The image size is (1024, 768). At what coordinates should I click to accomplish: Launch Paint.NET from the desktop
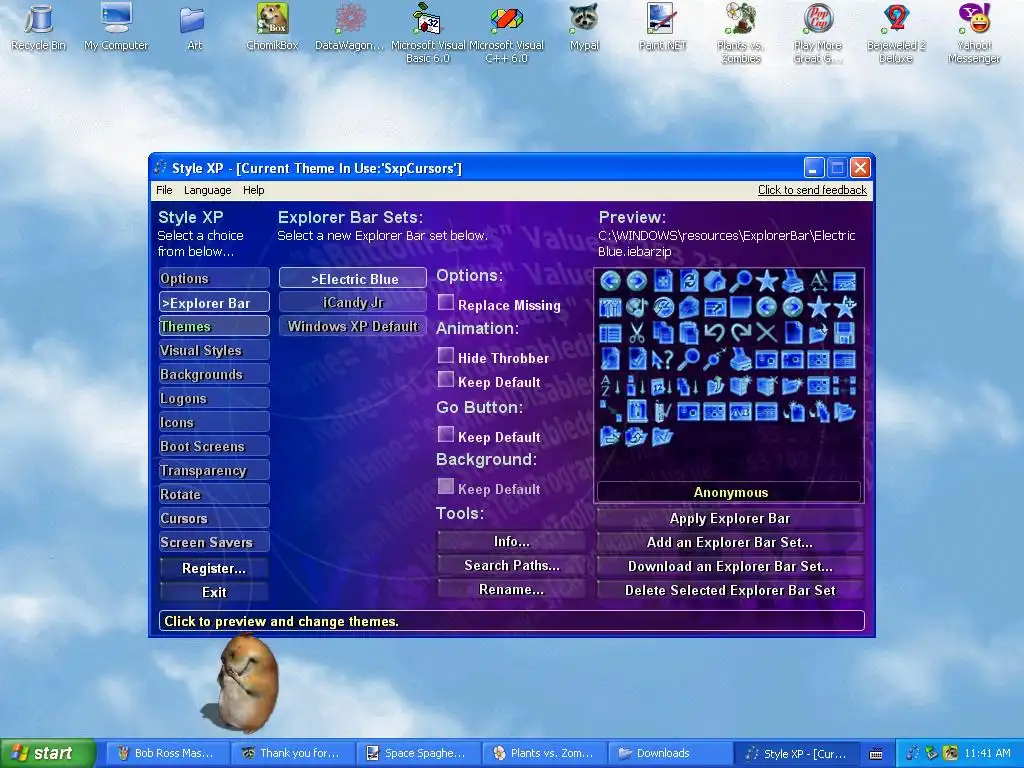click(662, 26)
